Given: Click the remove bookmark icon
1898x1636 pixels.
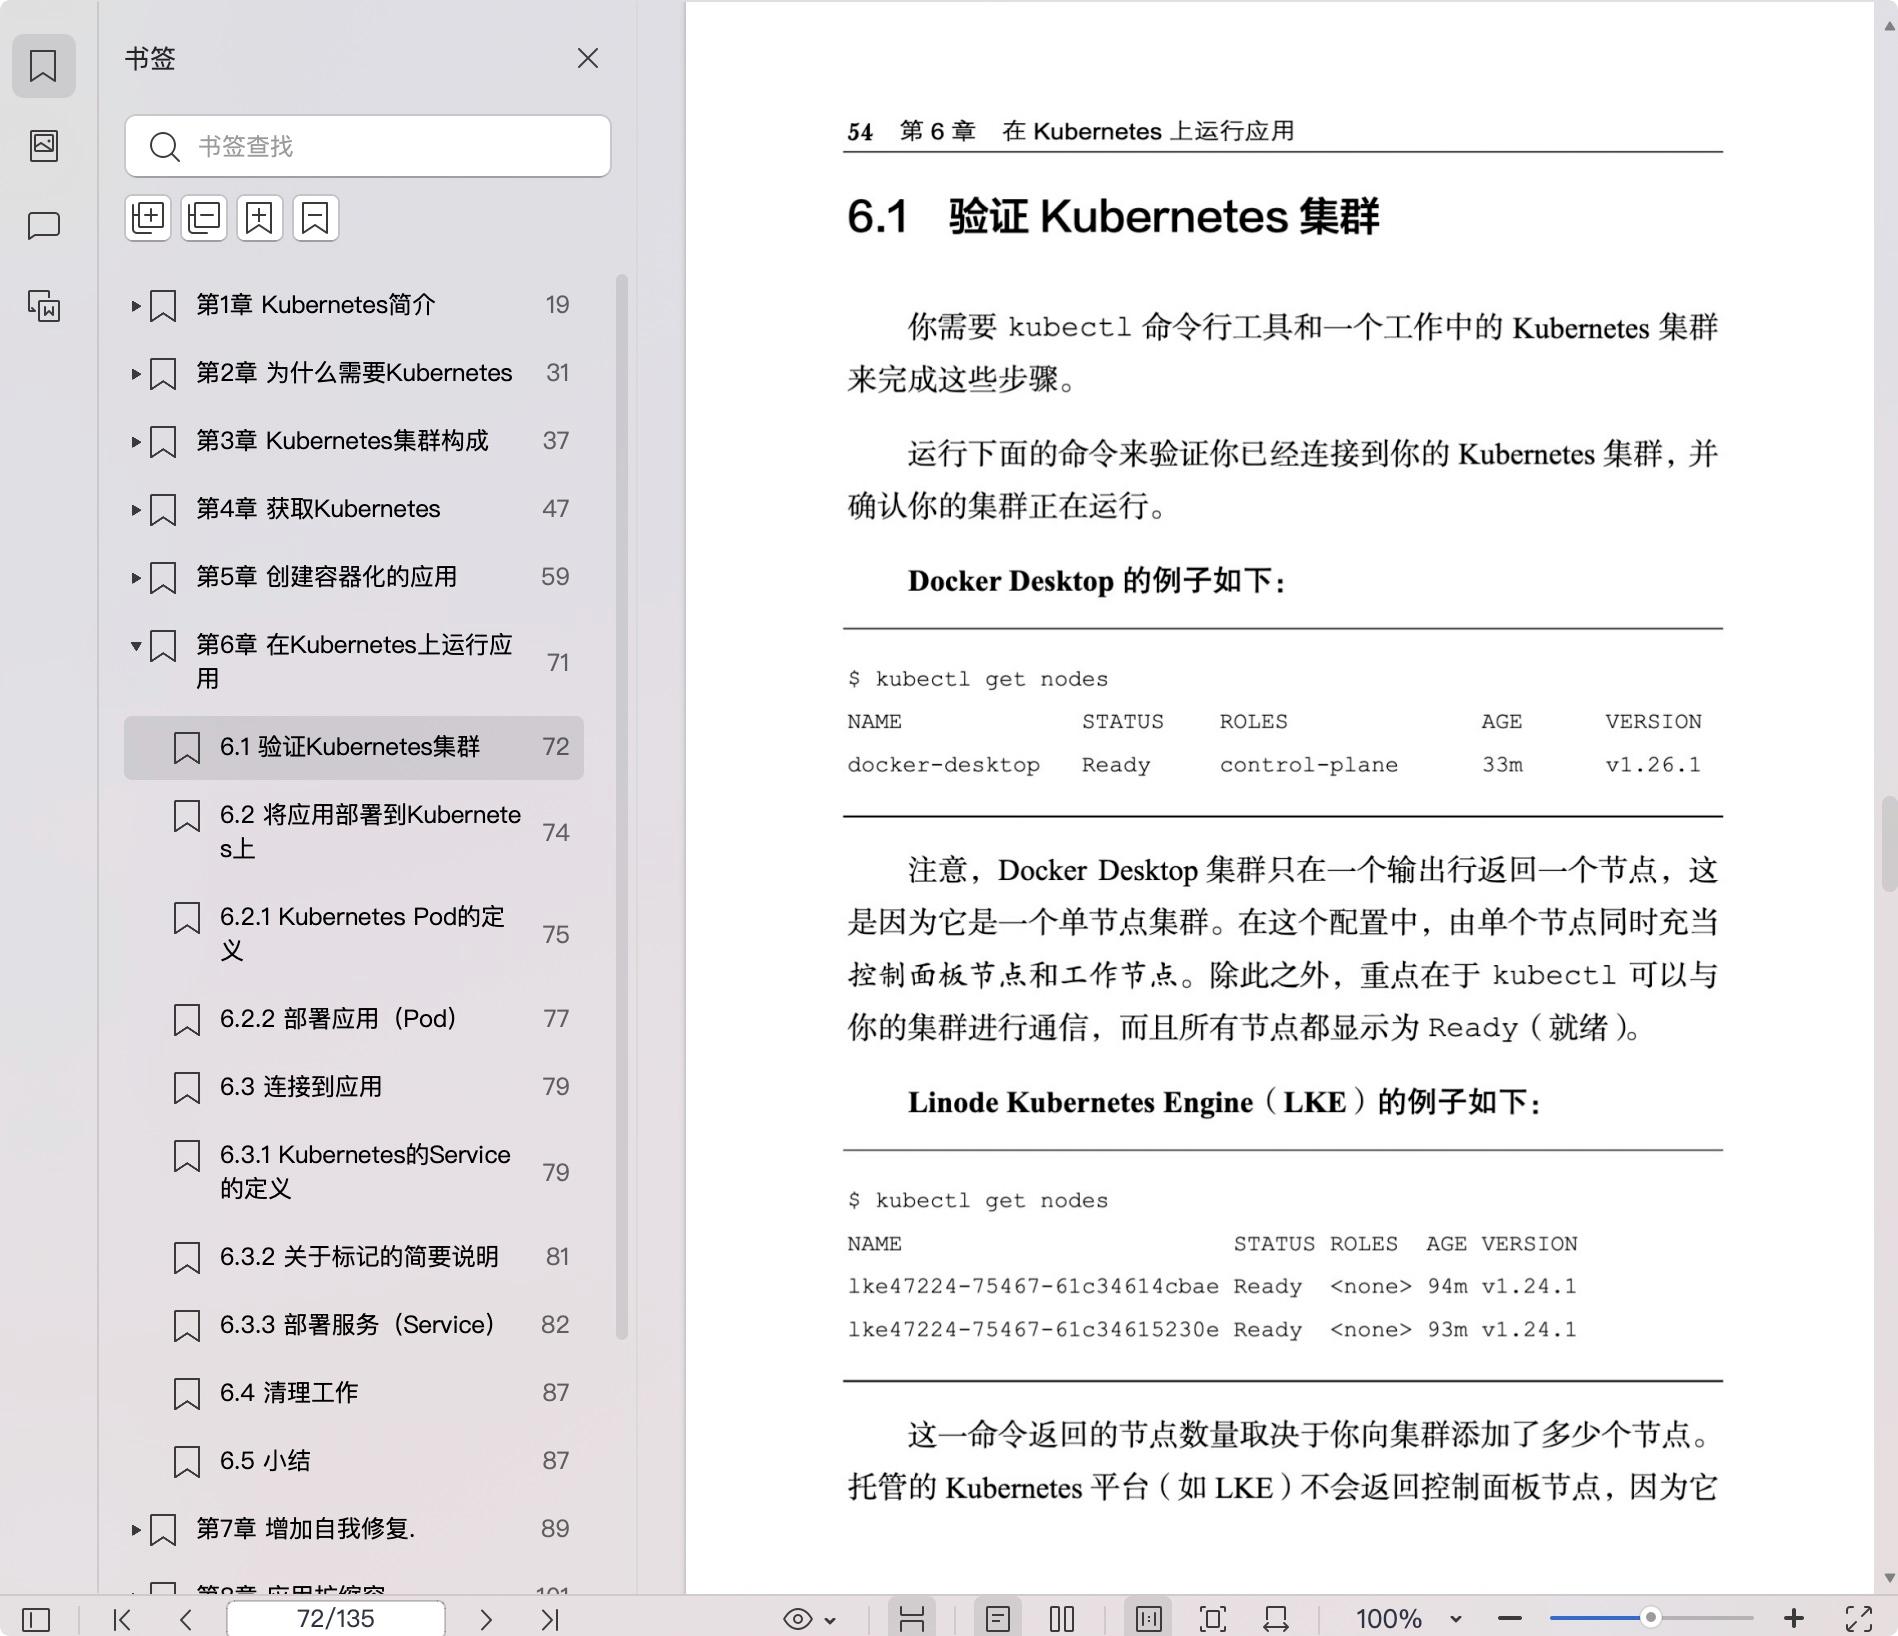Looking at the screenshot, I should point(316,218).
